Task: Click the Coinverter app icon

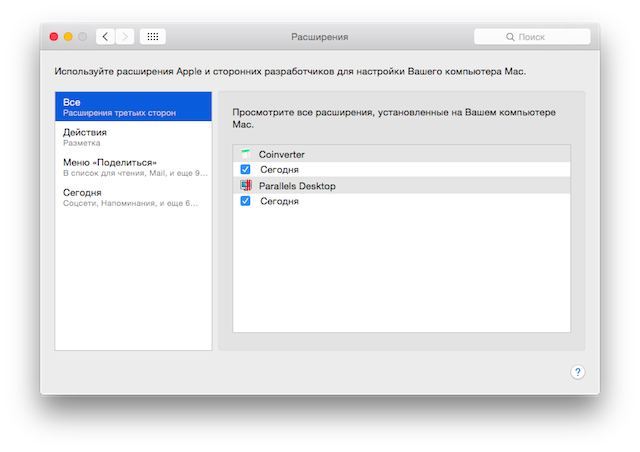Action: click(x=246, y=154)
